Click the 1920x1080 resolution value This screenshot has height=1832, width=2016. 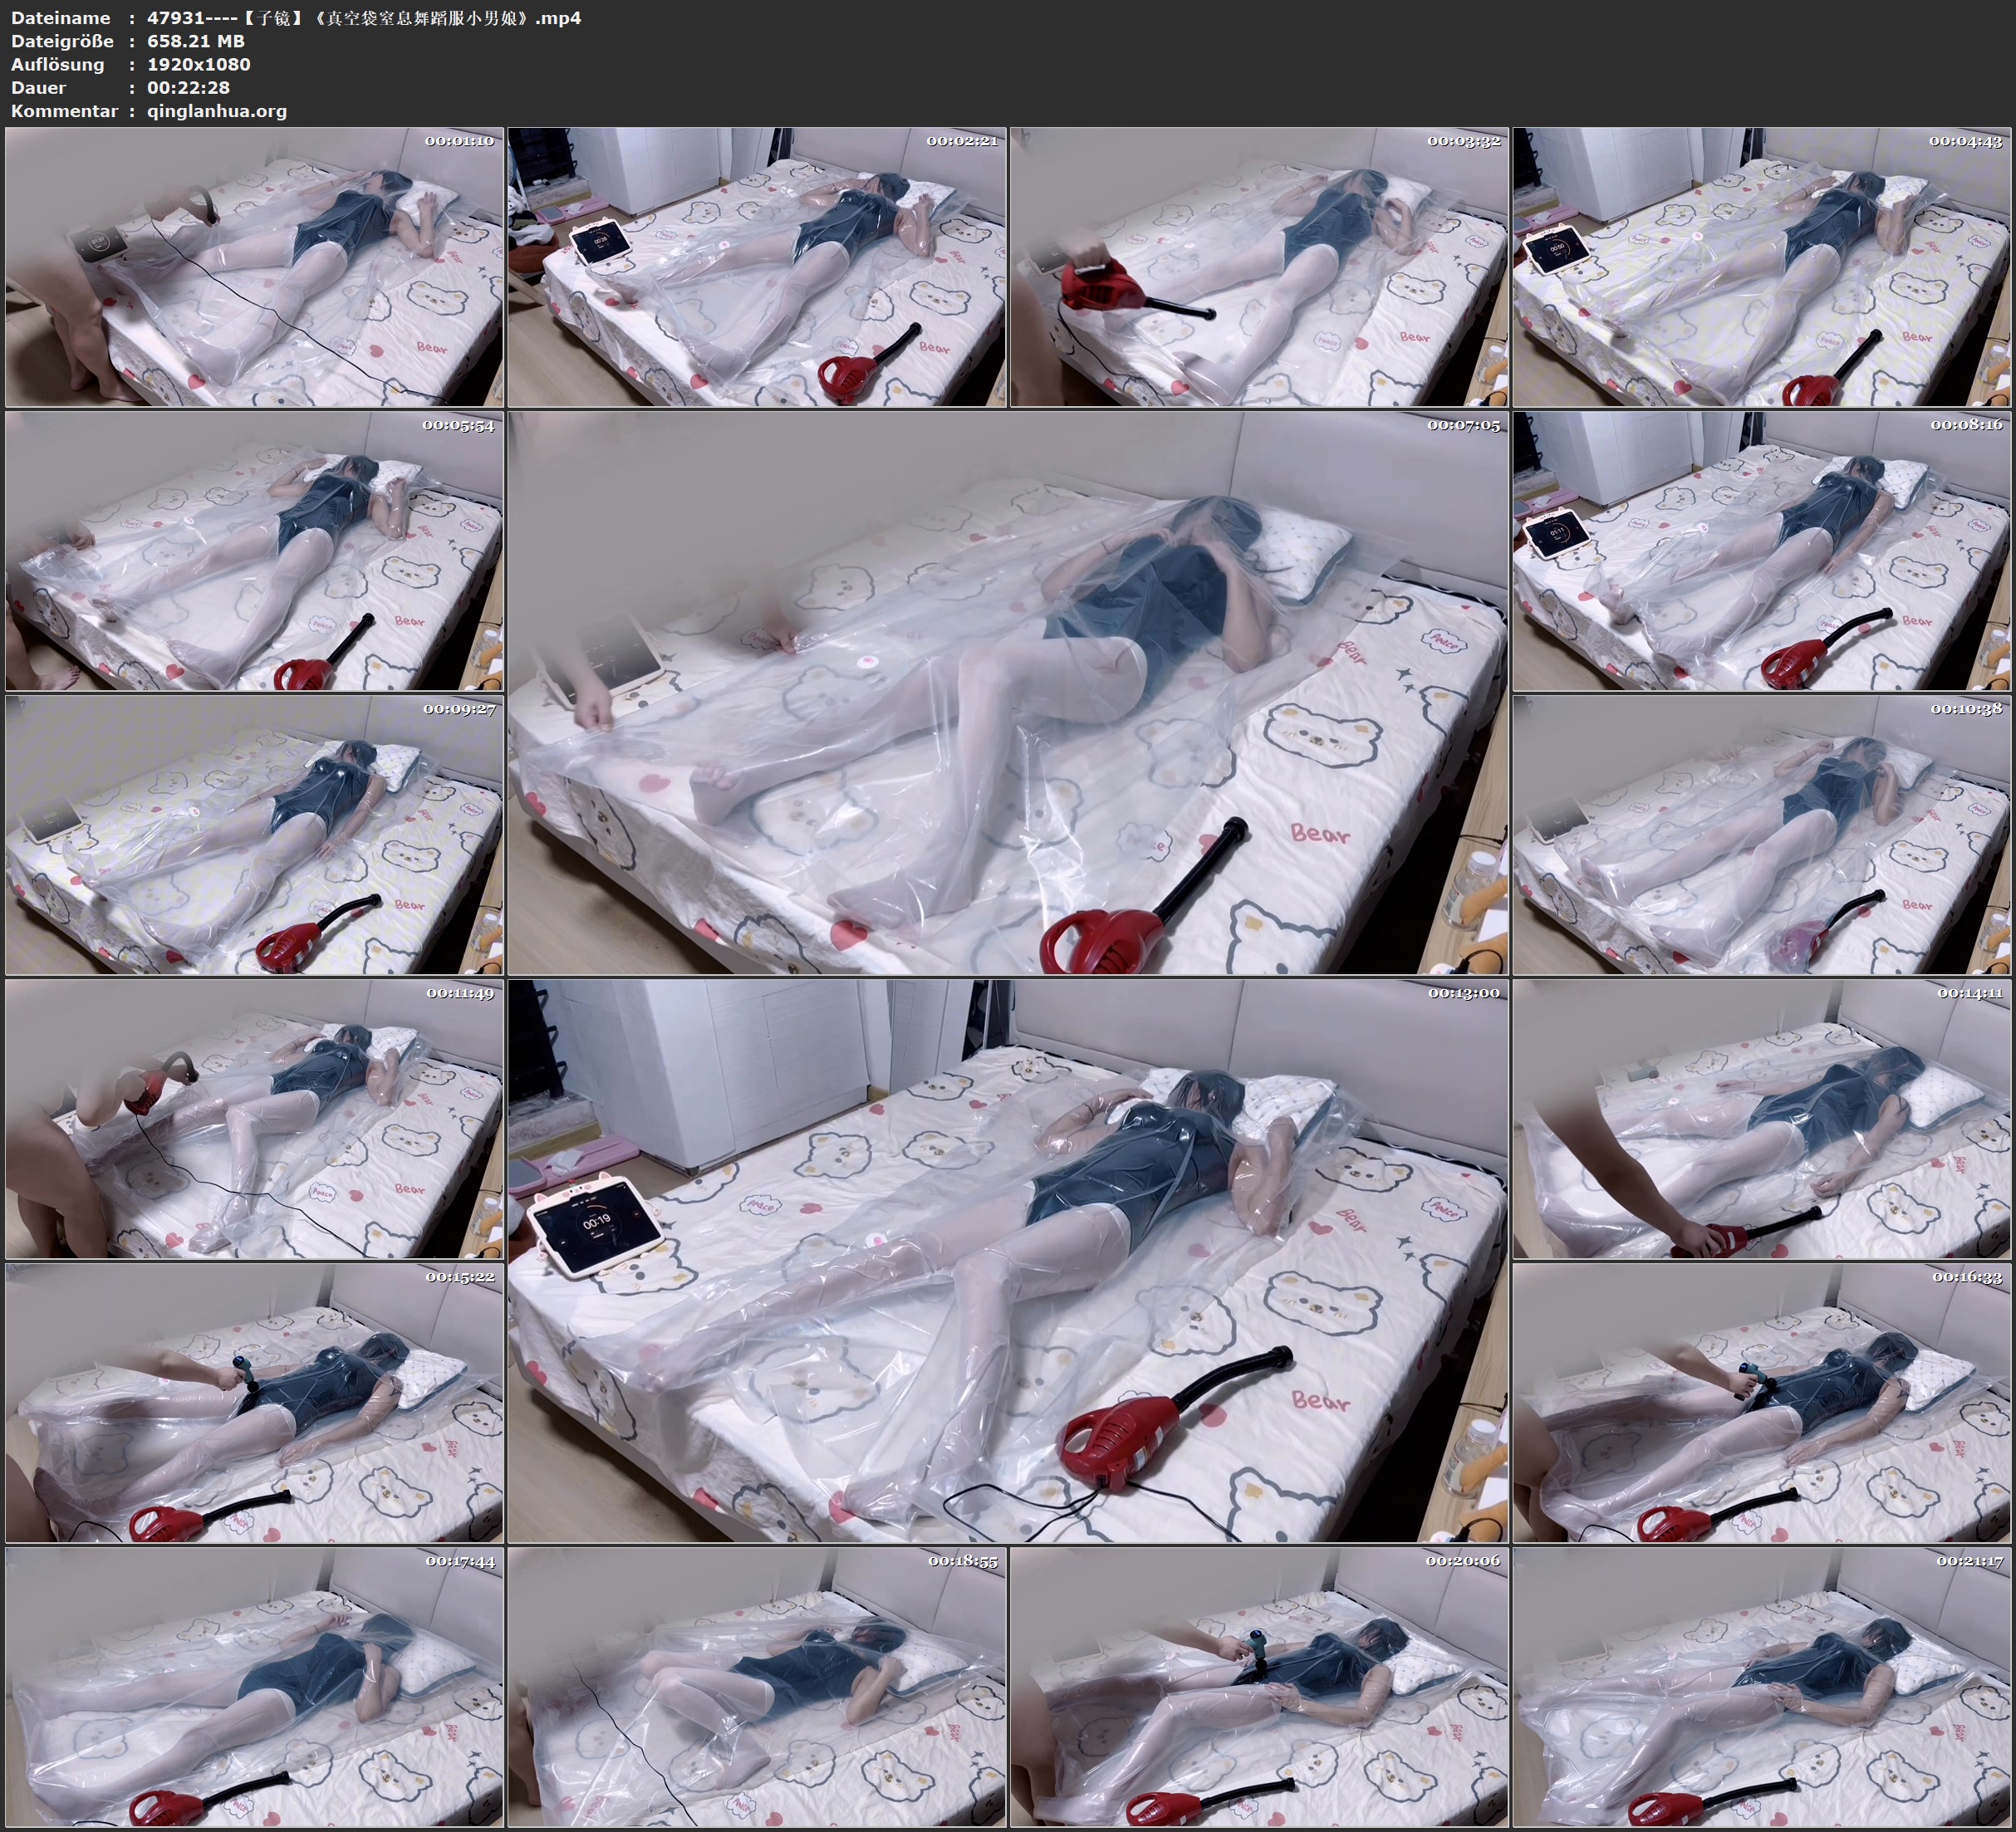tap(198, 64)
